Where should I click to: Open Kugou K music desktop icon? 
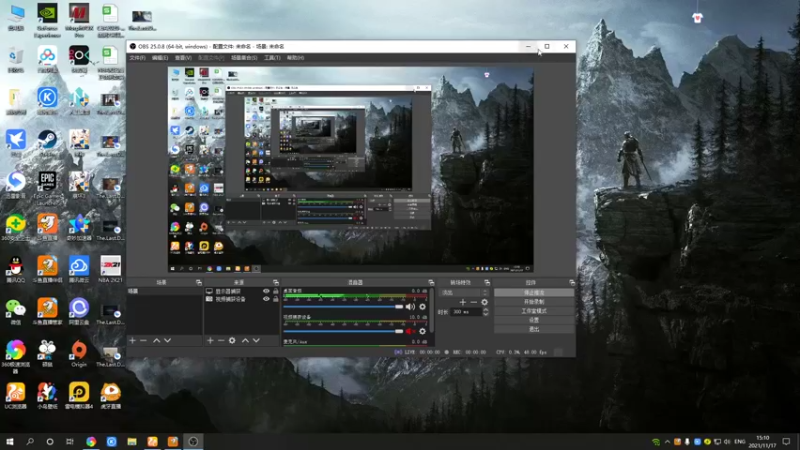[x=47, y=101]
